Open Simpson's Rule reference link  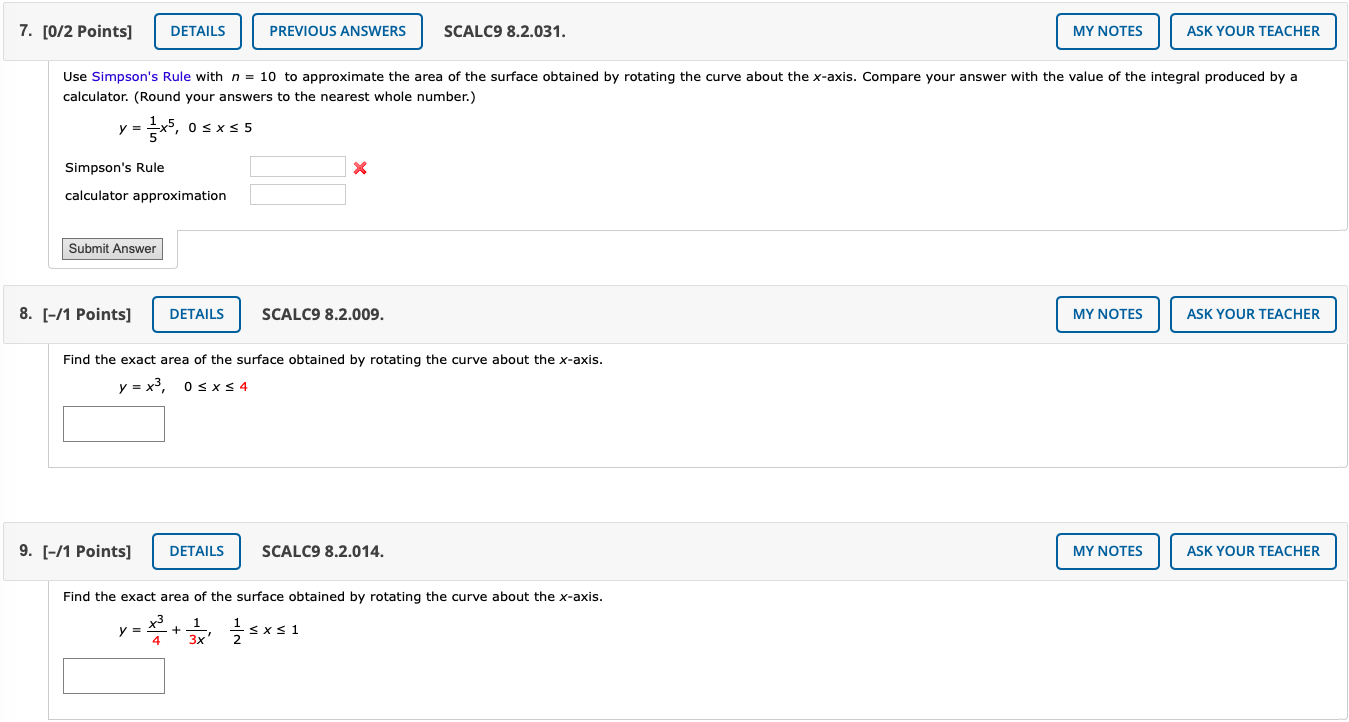[x=141, y=76]
